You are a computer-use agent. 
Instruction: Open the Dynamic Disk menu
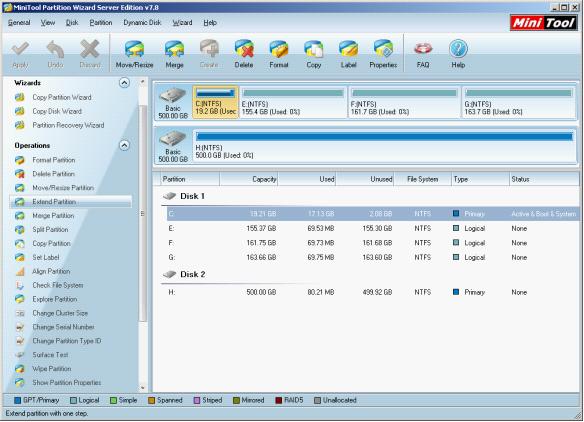[x=142, y=23]
